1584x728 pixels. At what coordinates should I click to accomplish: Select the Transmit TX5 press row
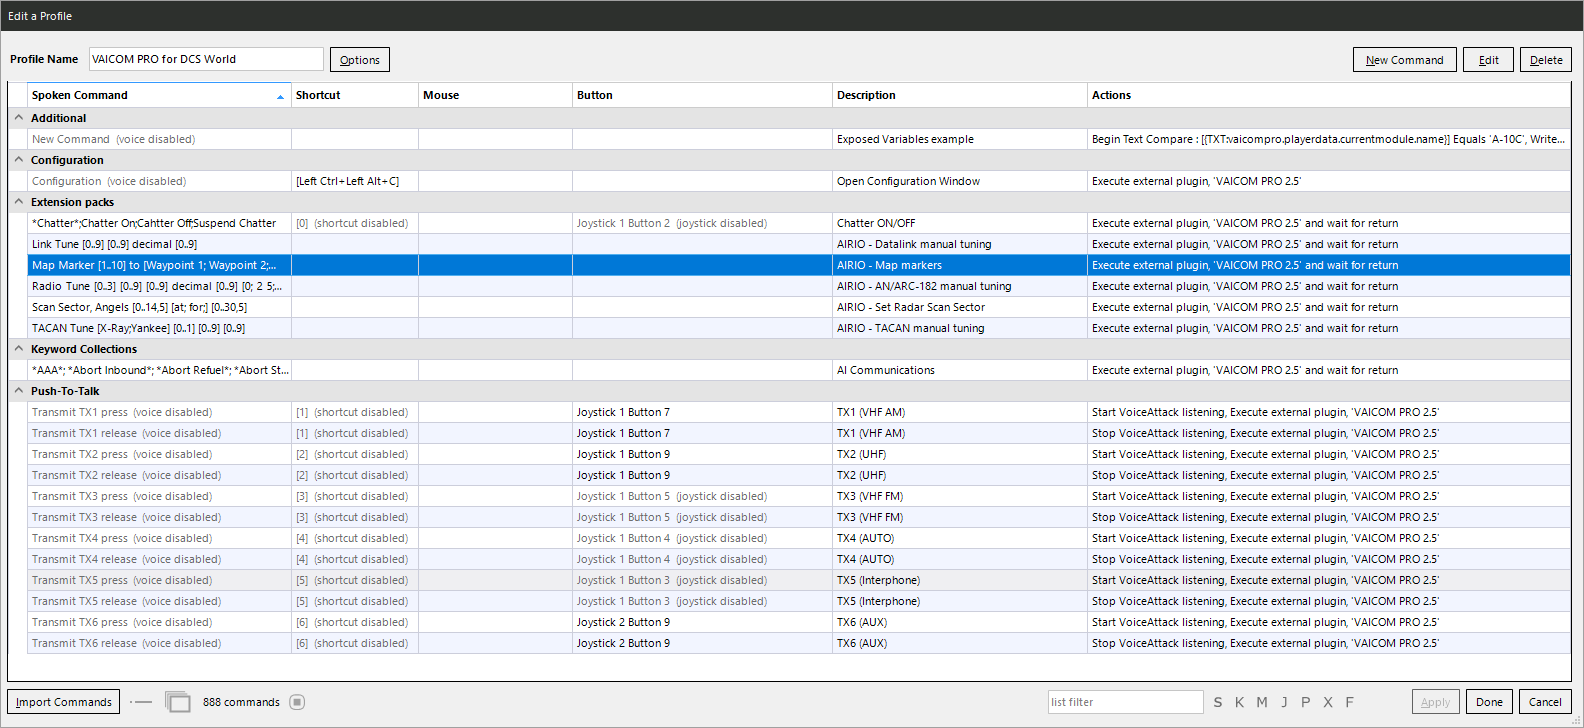(799, 580)
